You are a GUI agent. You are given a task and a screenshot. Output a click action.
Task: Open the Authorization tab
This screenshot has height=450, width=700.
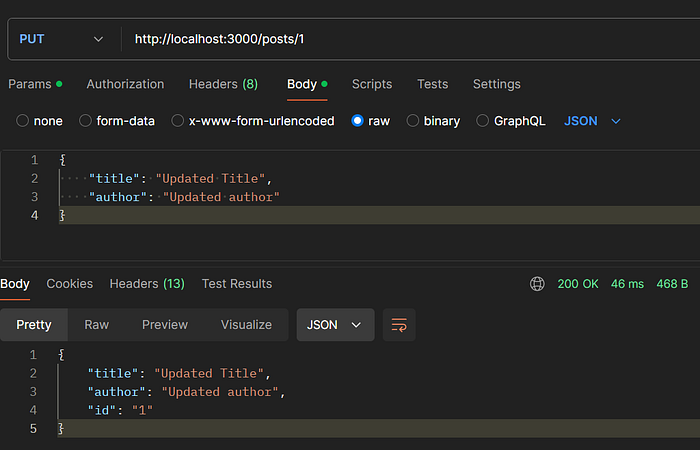click(x=125, y=84)
